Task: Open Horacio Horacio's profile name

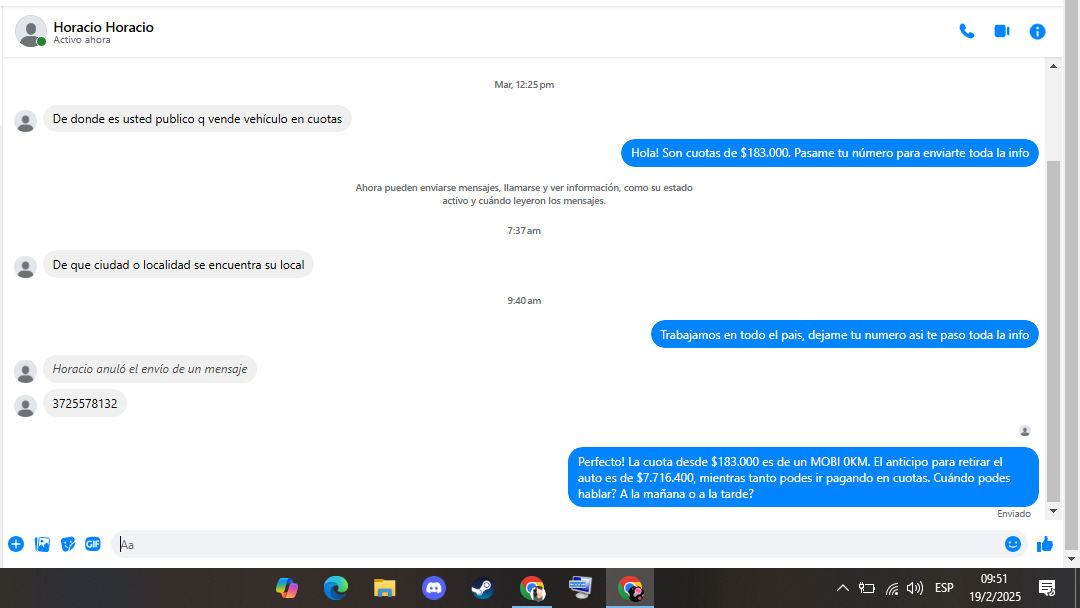Action: 103,27
